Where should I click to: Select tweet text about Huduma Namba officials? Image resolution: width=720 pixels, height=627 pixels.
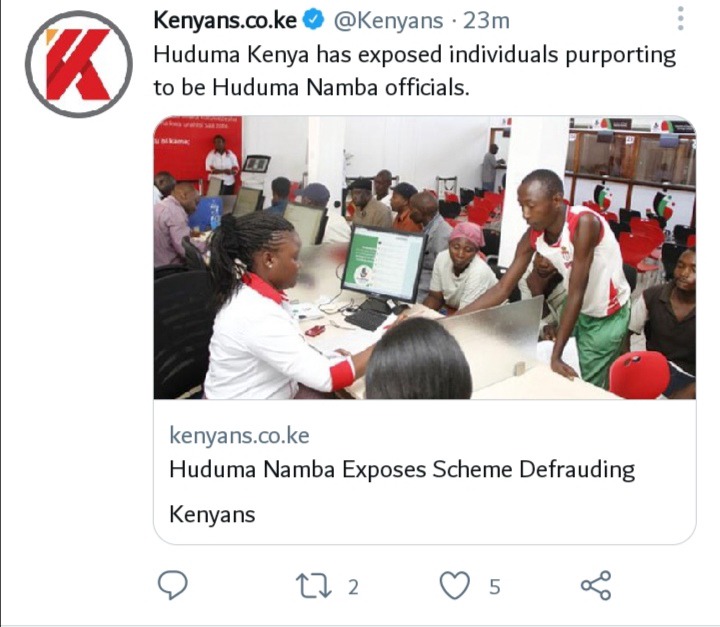pyautogui.click(x=414, y=71)
